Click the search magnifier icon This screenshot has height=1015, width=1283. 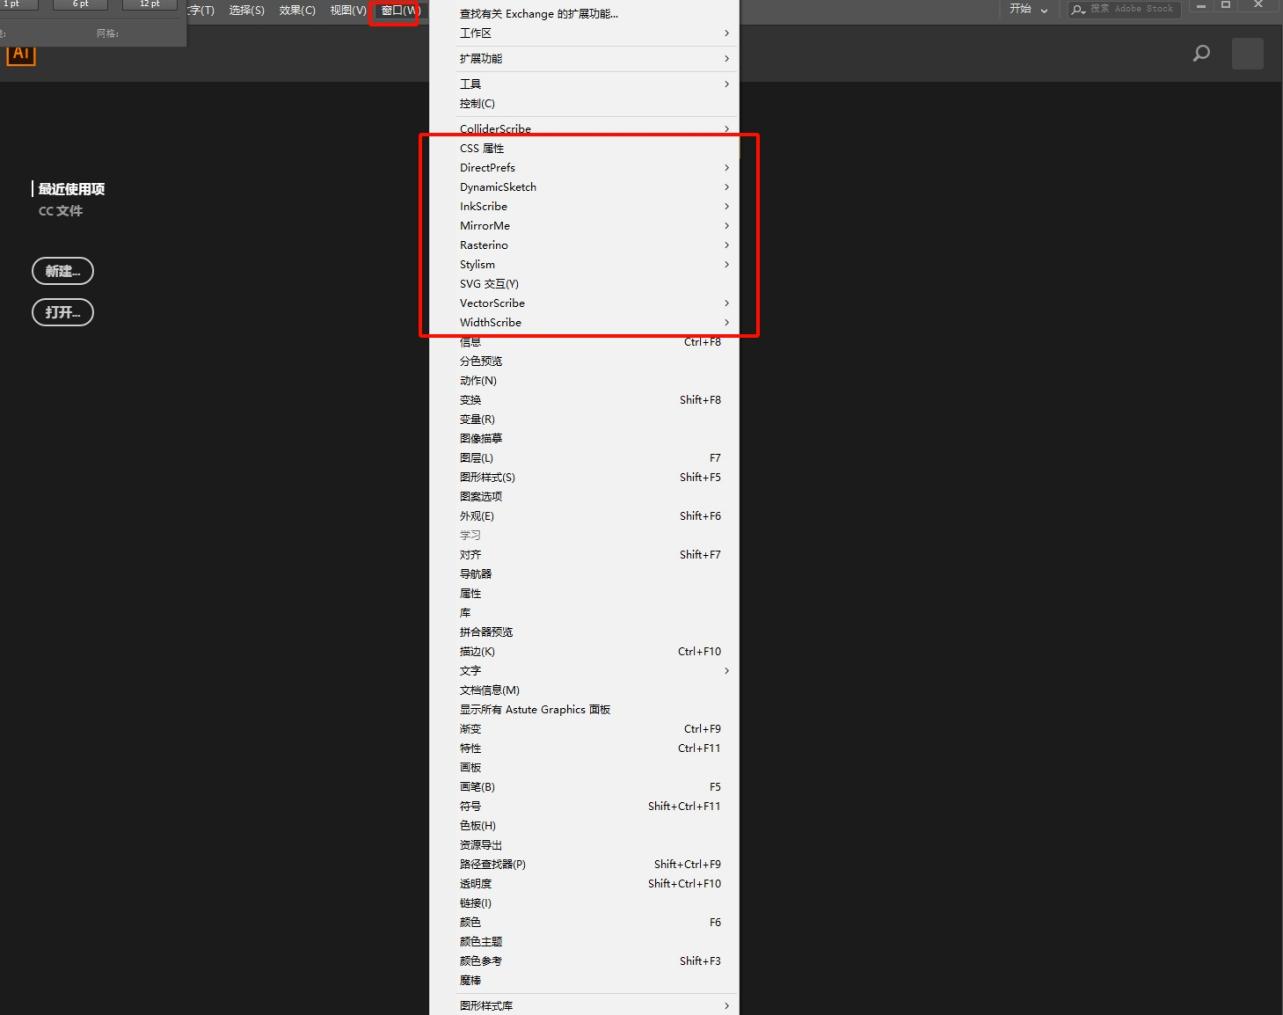tap(1201, 53)
